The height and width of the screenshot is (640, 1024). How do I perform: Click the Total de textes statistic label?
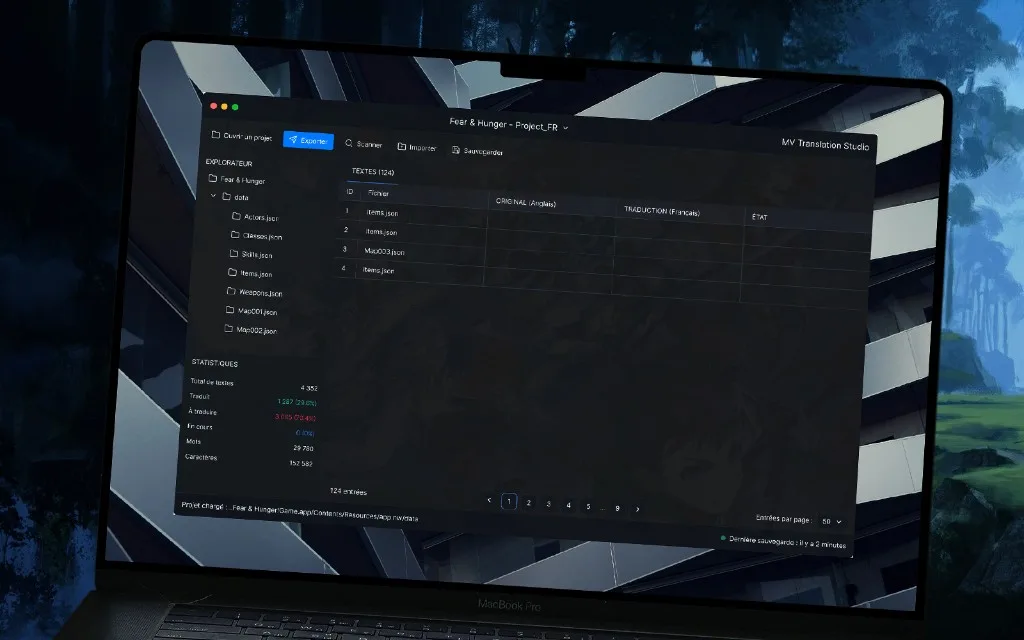(x=212, y=382)
